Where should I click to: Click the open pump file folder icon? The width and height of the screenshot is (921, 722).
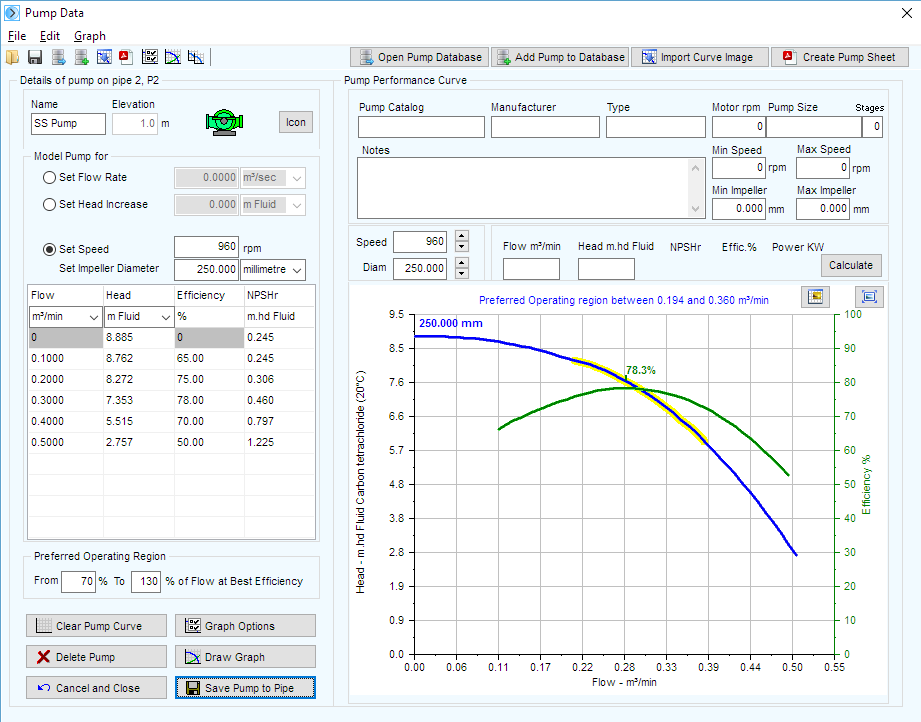[x=12, y=57]
